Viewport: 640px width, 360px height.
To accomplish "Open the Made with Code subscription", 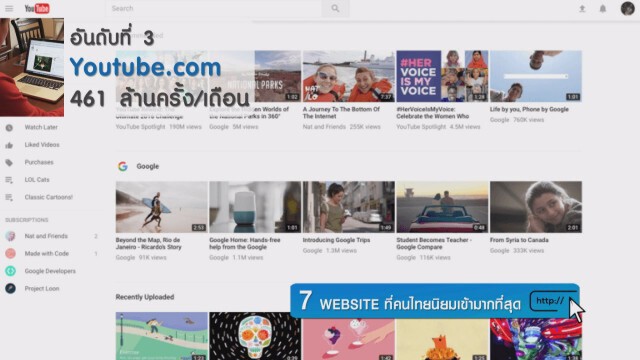I will click(47, 253).
